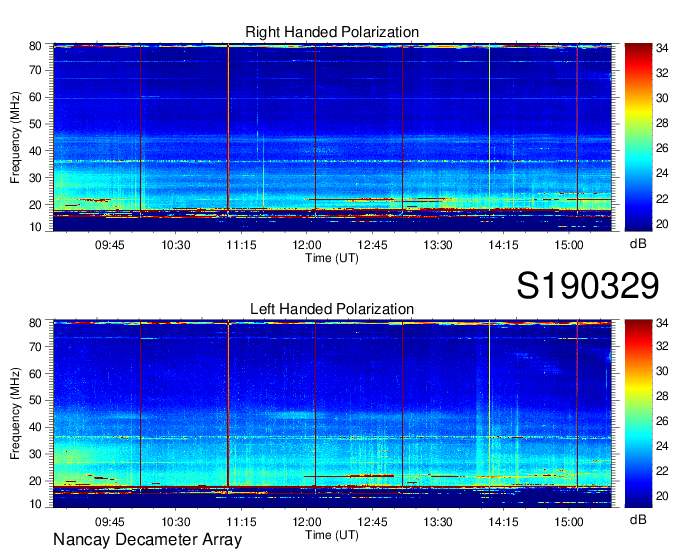Viewport: 680px width, 552px height.
Task: Click the 12:45 tick label on the upper plot
Action: click(x=373, y=245)
